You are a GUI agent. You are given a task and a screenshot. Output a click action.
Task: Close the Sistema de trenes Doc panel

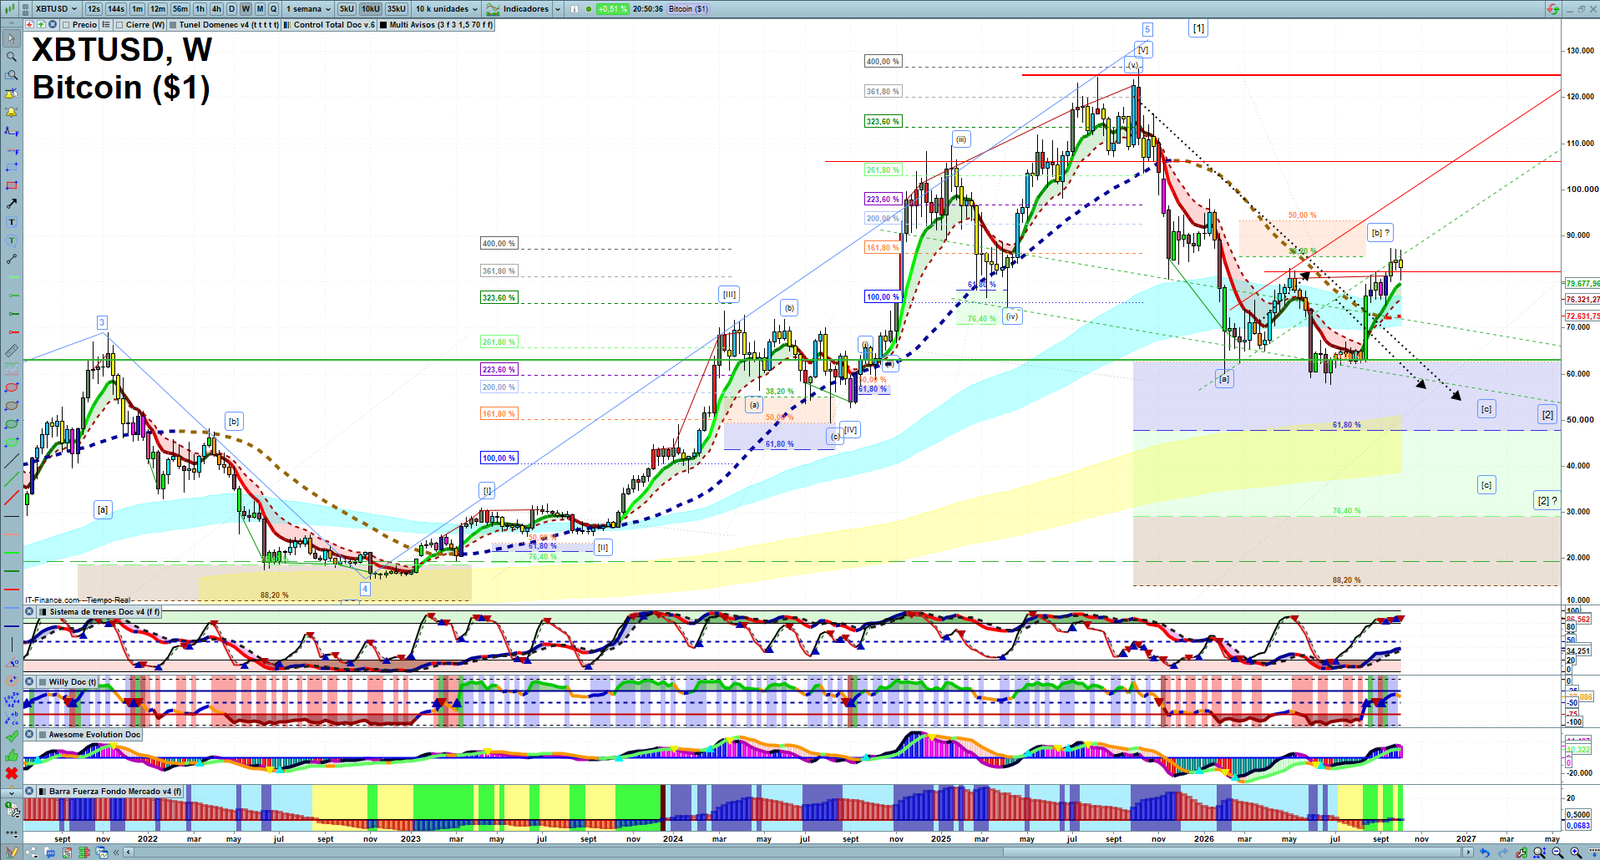[30, 612]
